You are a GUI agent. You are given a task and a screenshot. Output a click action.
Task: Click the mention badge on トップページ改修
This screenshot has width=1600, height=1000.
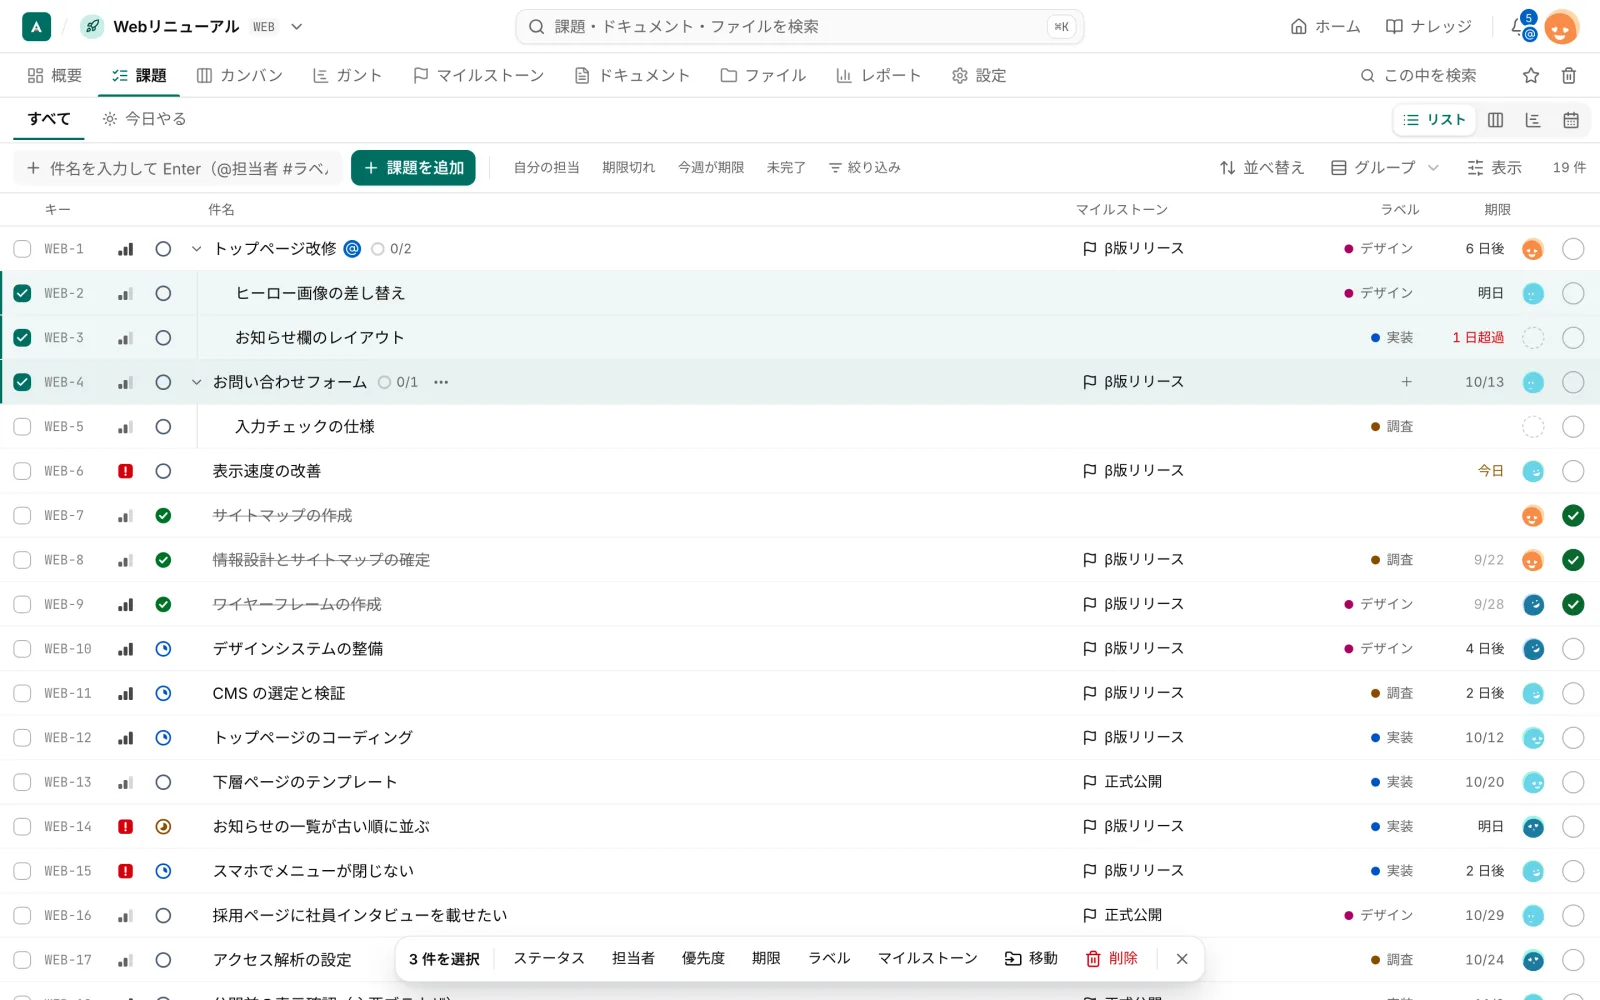(352, 249)
